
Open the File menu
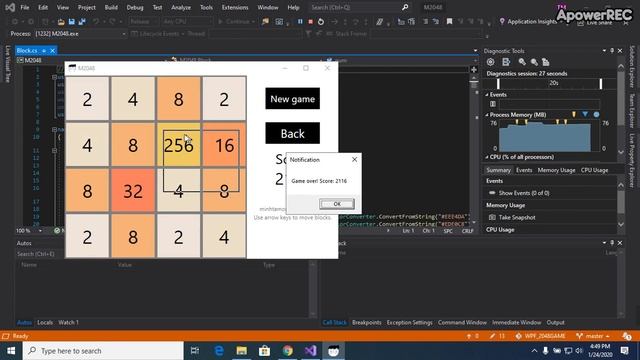coord(24,7)
